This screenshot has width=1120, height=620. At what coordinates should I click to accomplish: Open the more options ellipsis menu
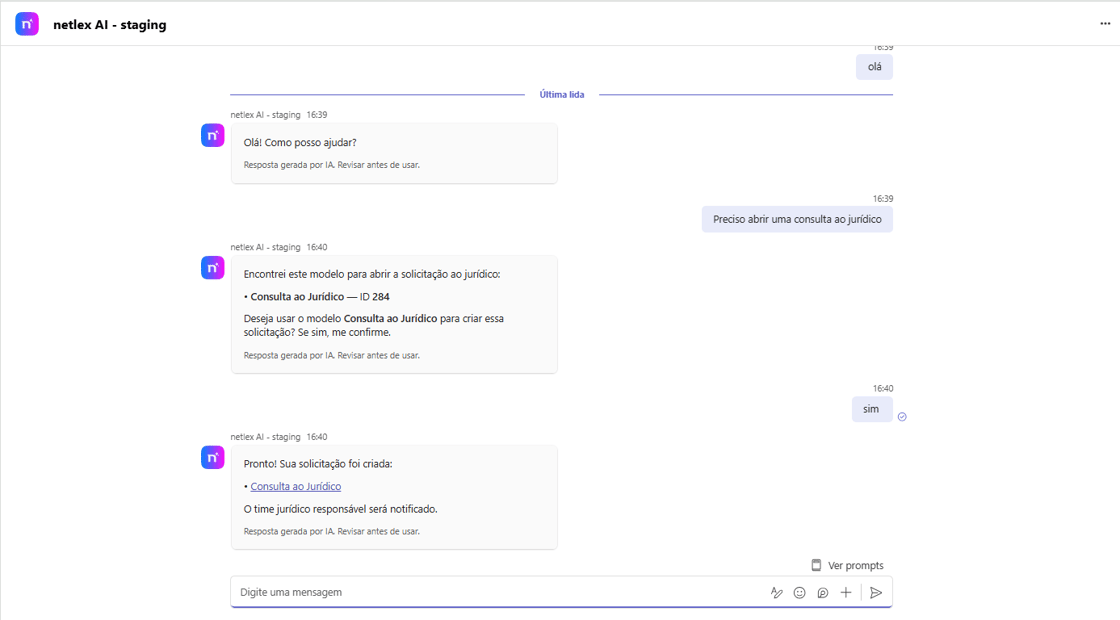coord(1105,24)
